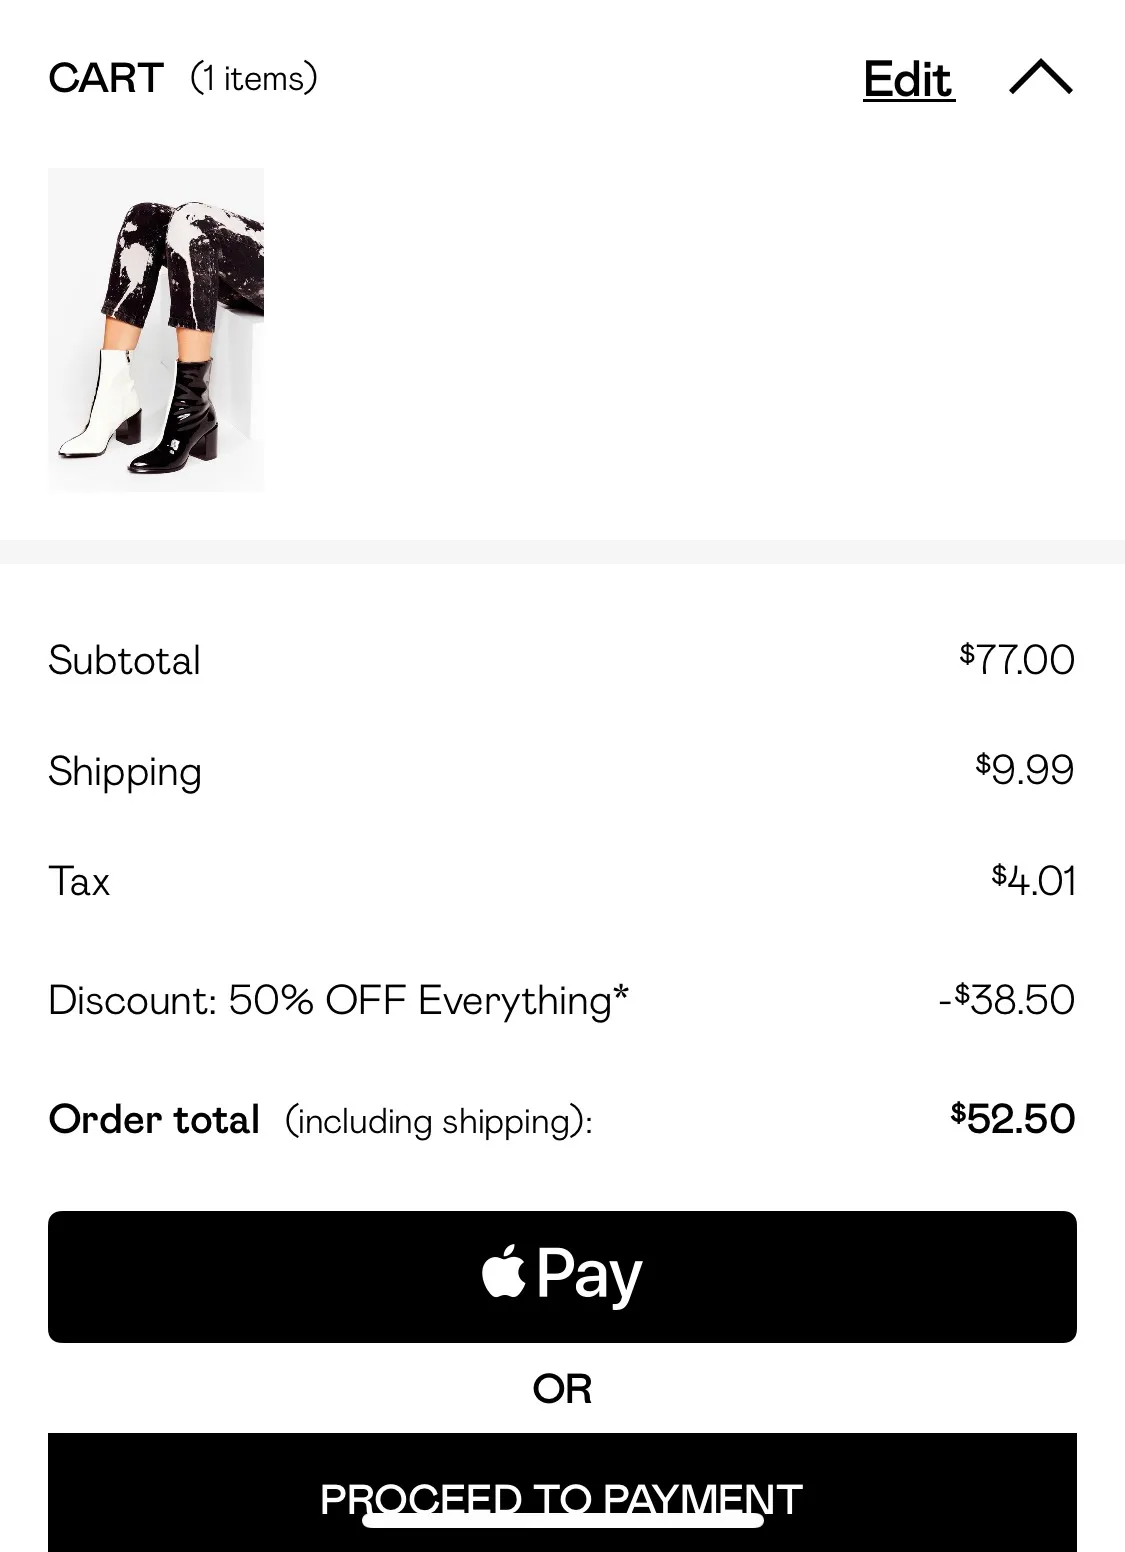Click the Shipping label
This screenshot has width=1125, height=1552.
[x=125, y=771]
